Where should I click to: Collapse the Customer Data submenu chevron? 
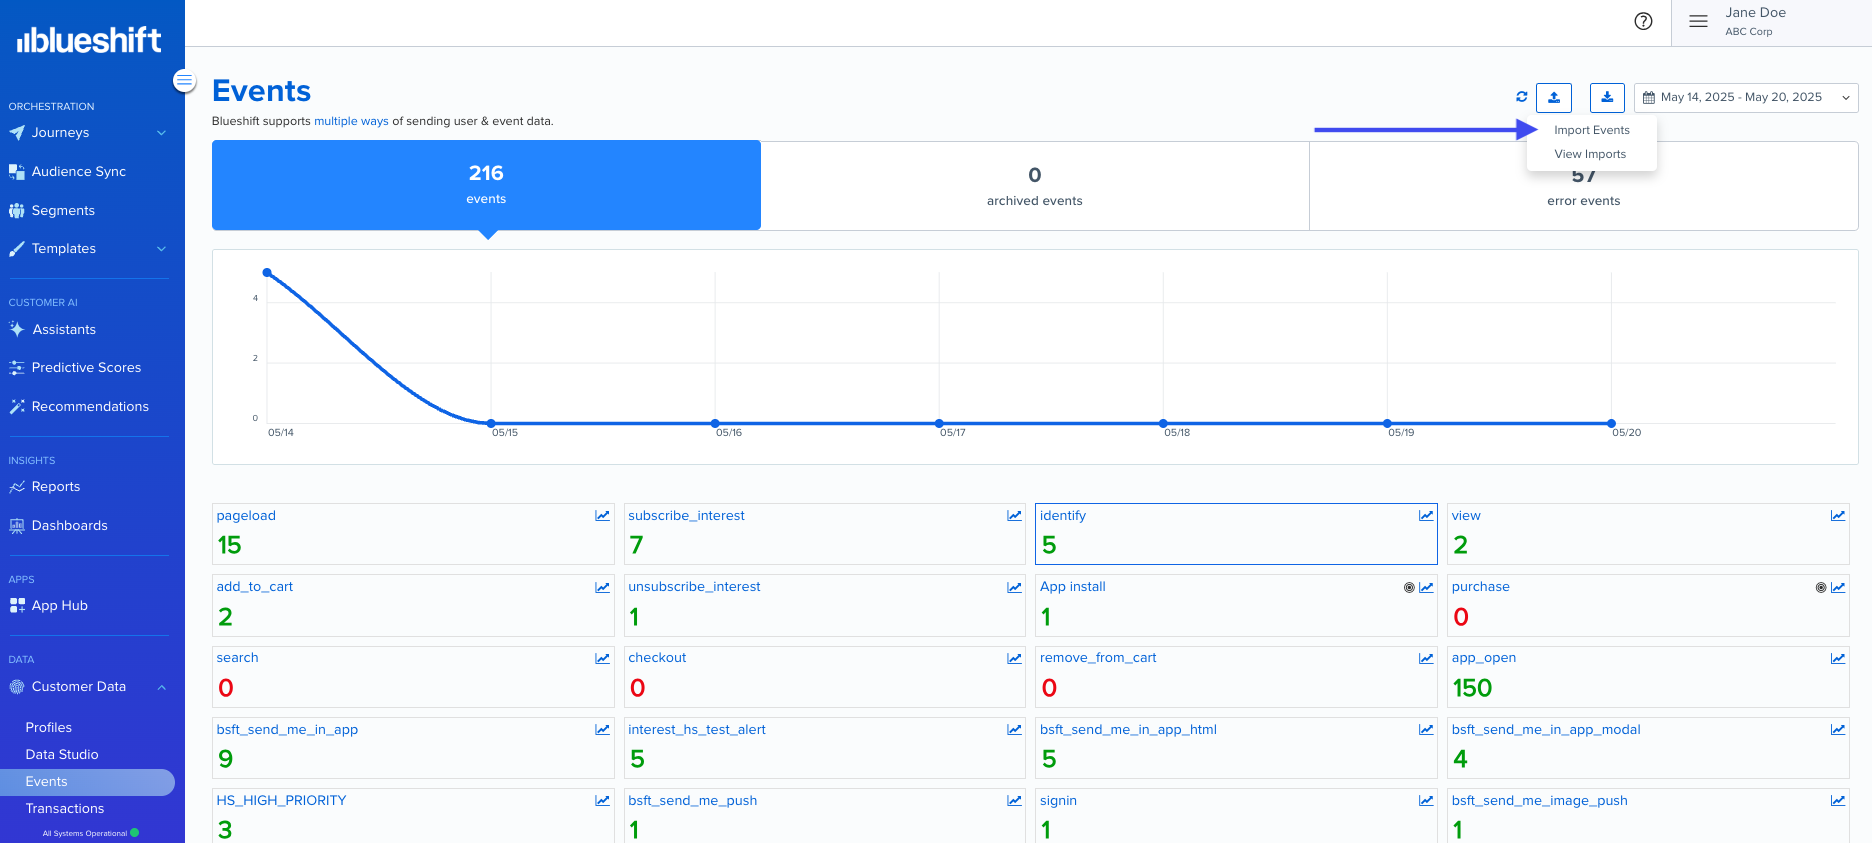[161, 687]
